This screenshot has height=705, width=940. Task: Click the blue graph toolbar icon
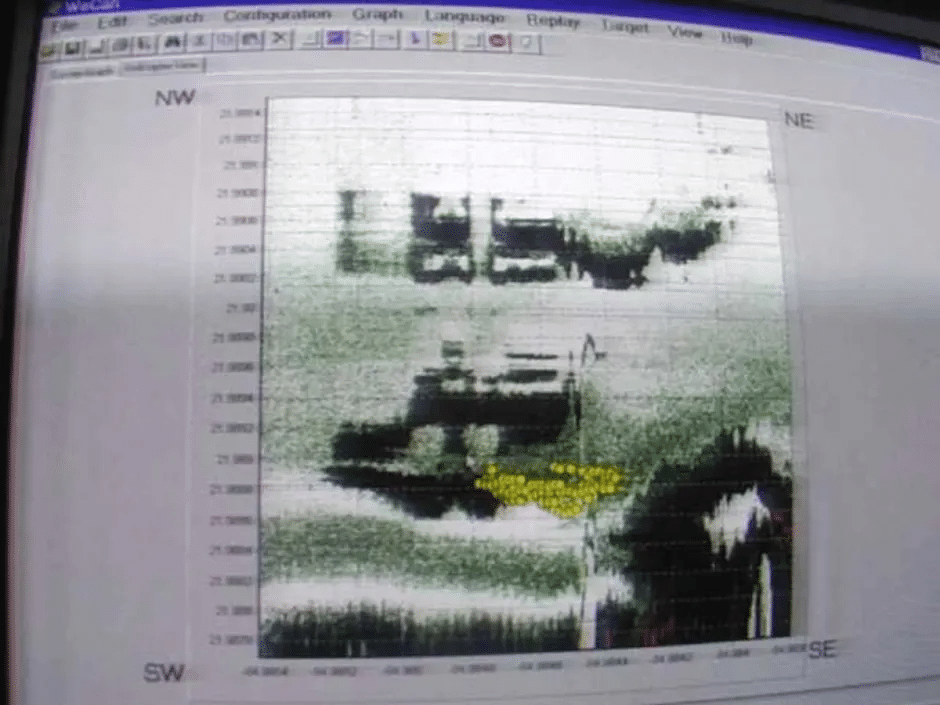tap(336, 39)
